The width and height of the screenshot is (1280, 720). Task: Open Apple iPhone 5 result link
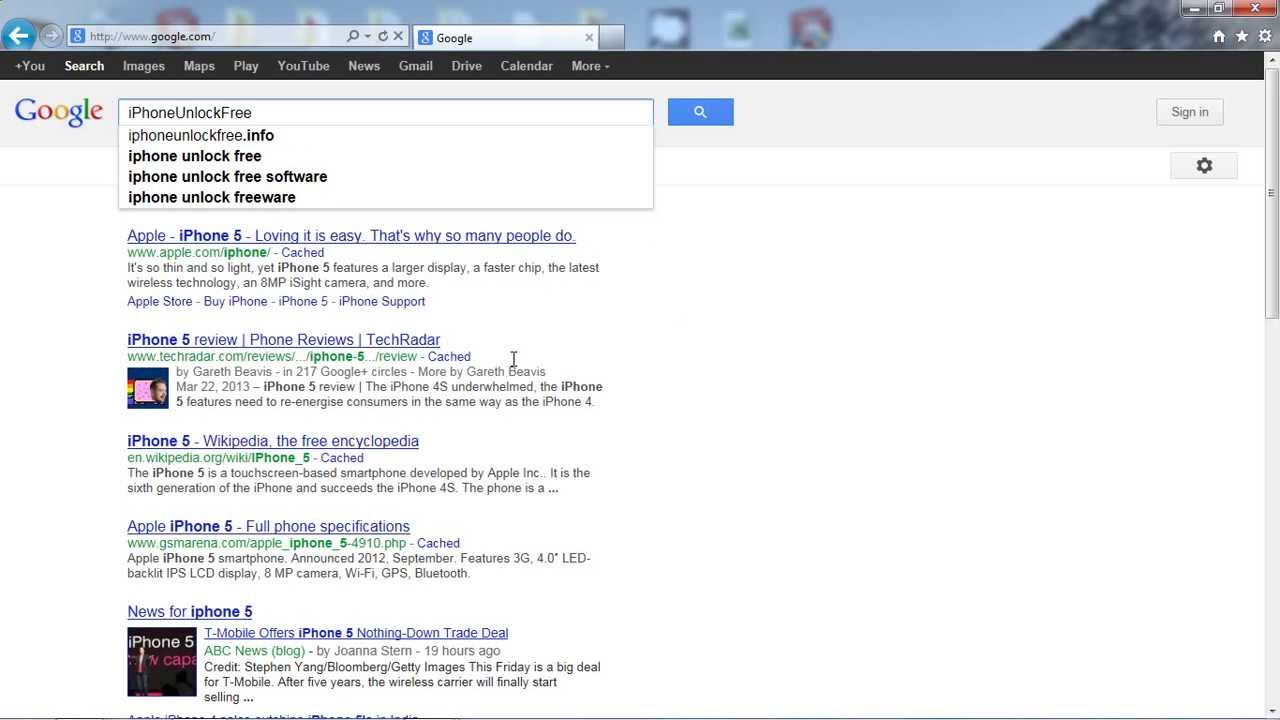351,236
